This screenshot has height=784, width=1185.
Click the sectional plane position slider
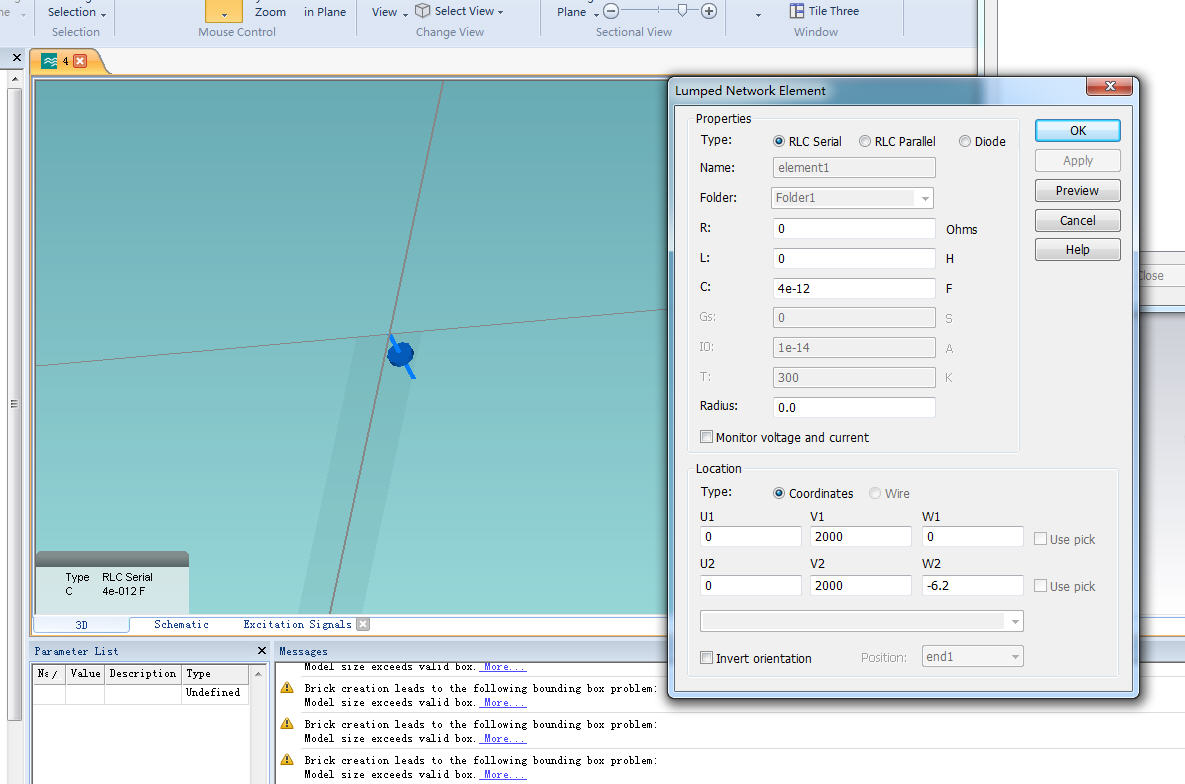(x=682, y=11)
